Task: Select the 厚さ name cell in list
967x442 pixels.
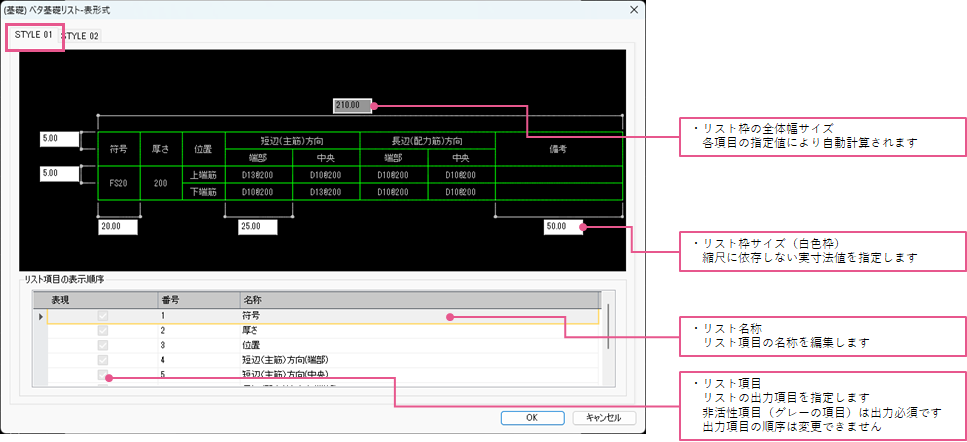Action: click(419, 330)
